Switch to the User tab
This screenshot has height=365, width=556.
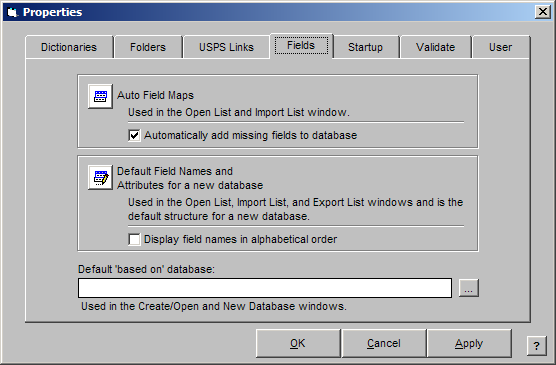[500, 47]
